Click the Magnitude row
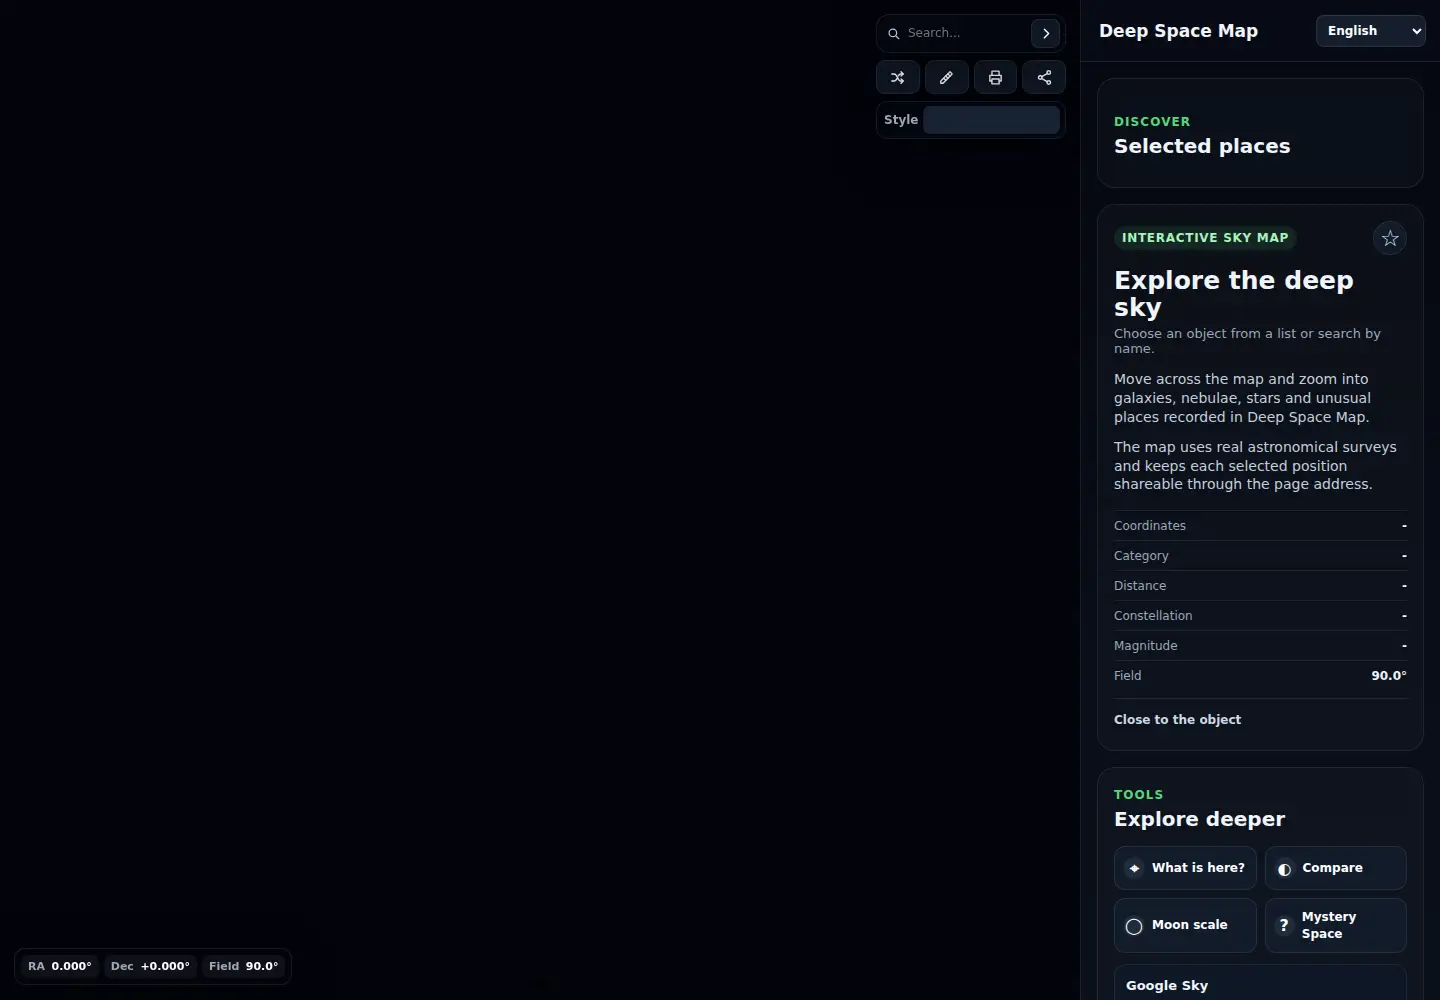This screenshot has height=1000, width=1440. click(x=1260, y=646)
